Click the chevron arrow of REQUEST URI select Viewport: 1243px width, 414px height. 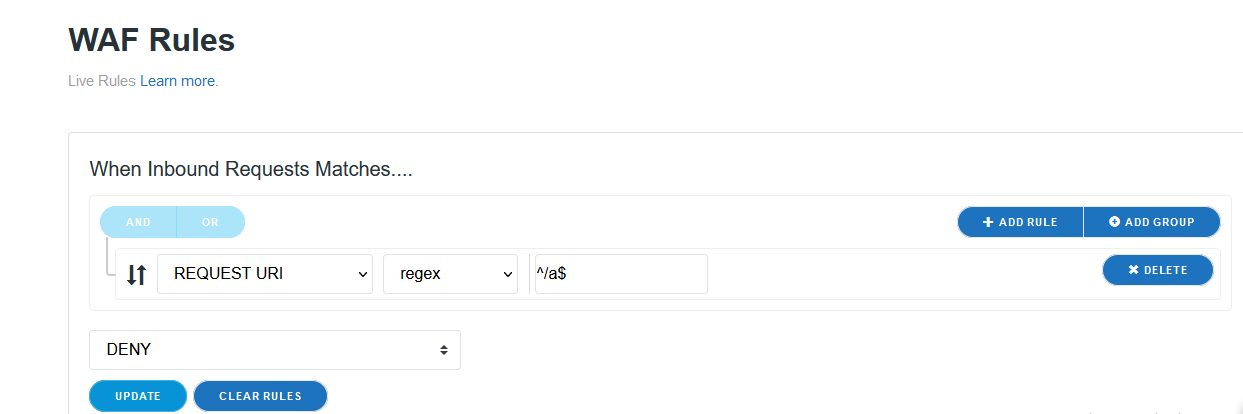click(363, 275)
